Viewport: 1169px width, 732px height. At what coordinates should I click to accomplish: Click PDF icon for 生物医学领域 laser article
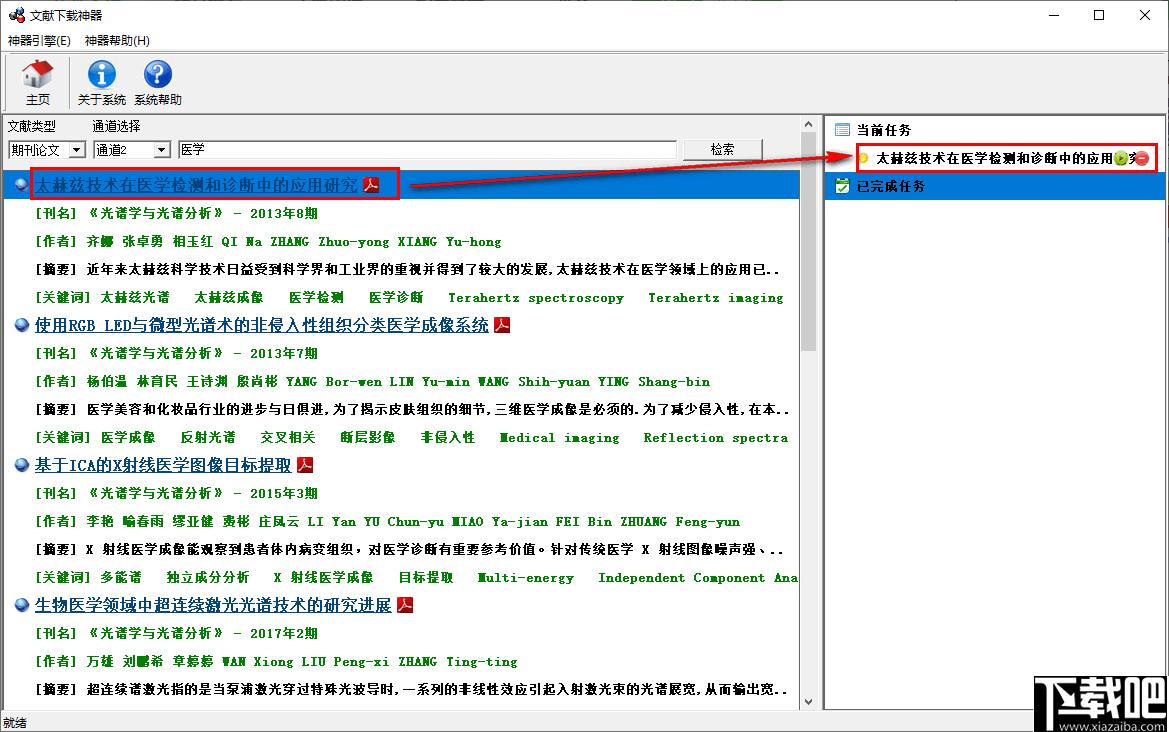405,605
